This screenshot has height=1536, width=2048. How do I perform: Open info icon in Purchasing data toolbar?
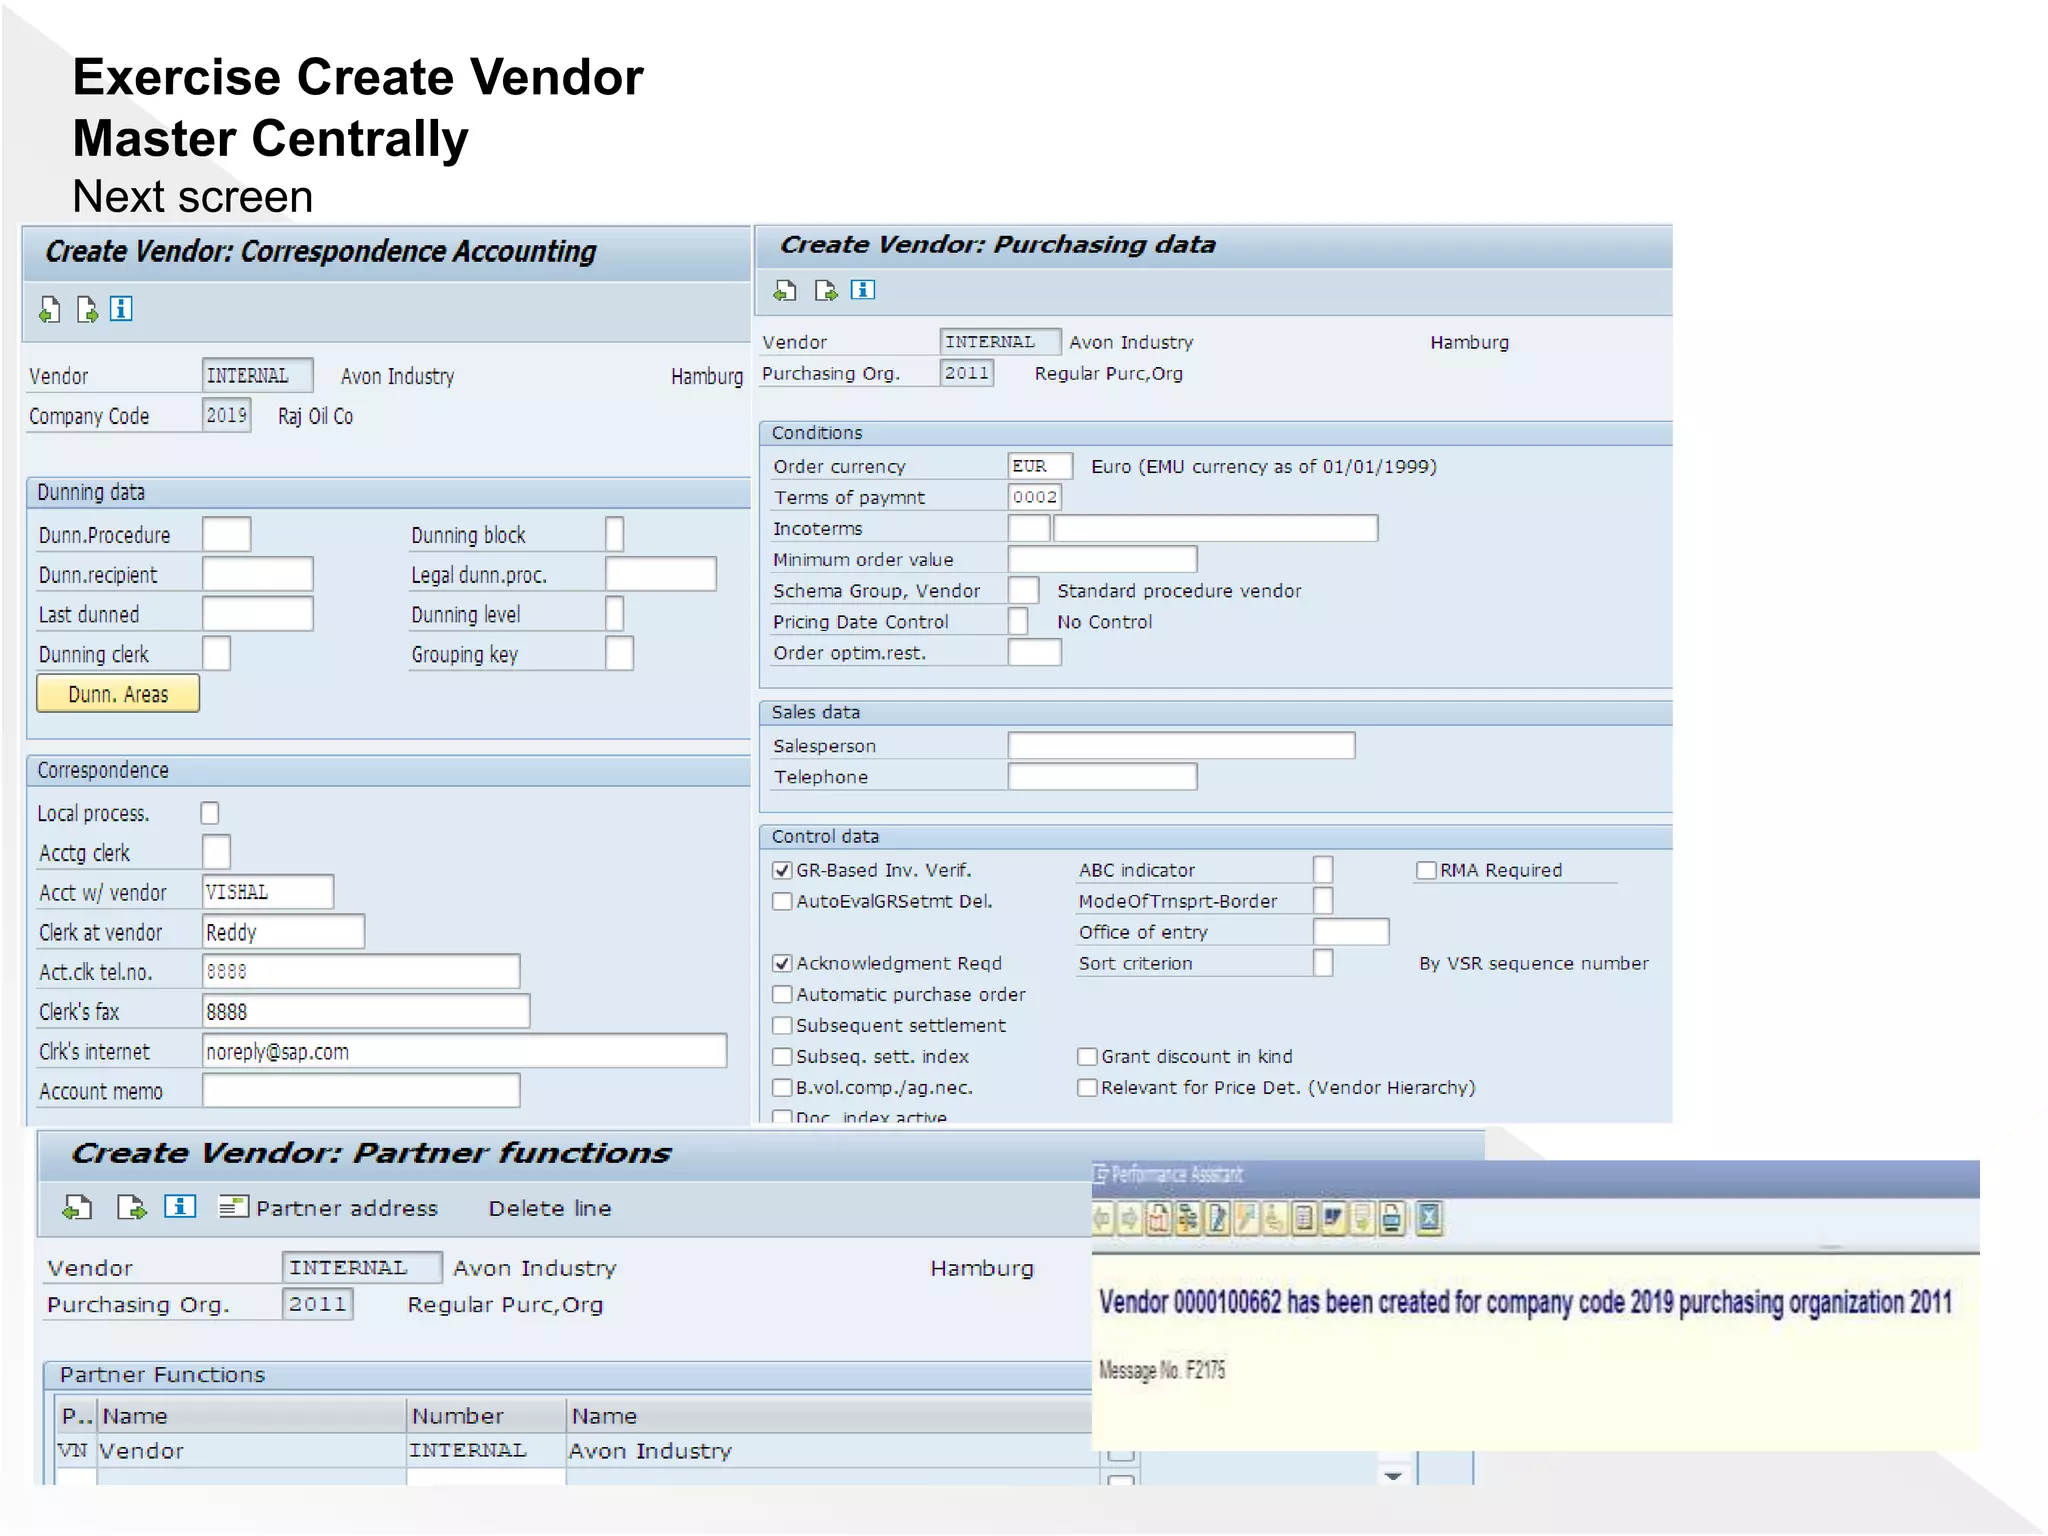(x=862, y=290)
